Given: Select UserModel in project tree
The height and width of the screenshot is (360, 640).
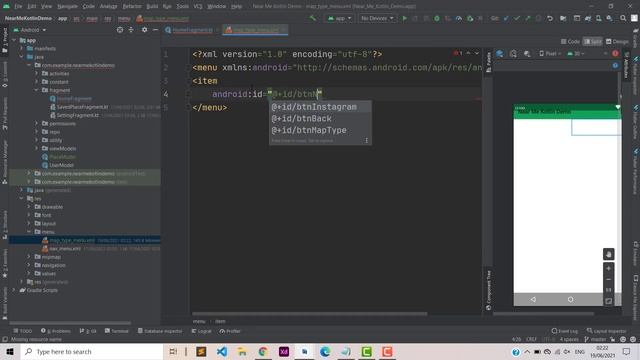Looking at the screenshot, I should click(x=61, y=165).
